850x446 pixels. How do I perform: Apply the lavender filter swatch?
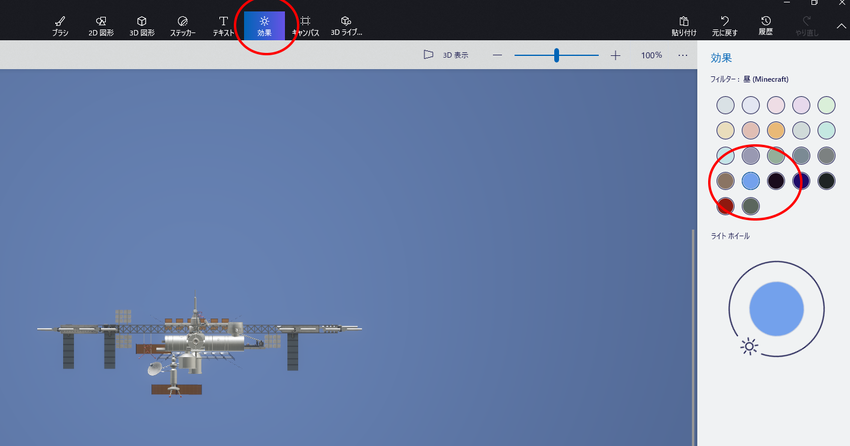pyautogui.click(x=751, y=105)
